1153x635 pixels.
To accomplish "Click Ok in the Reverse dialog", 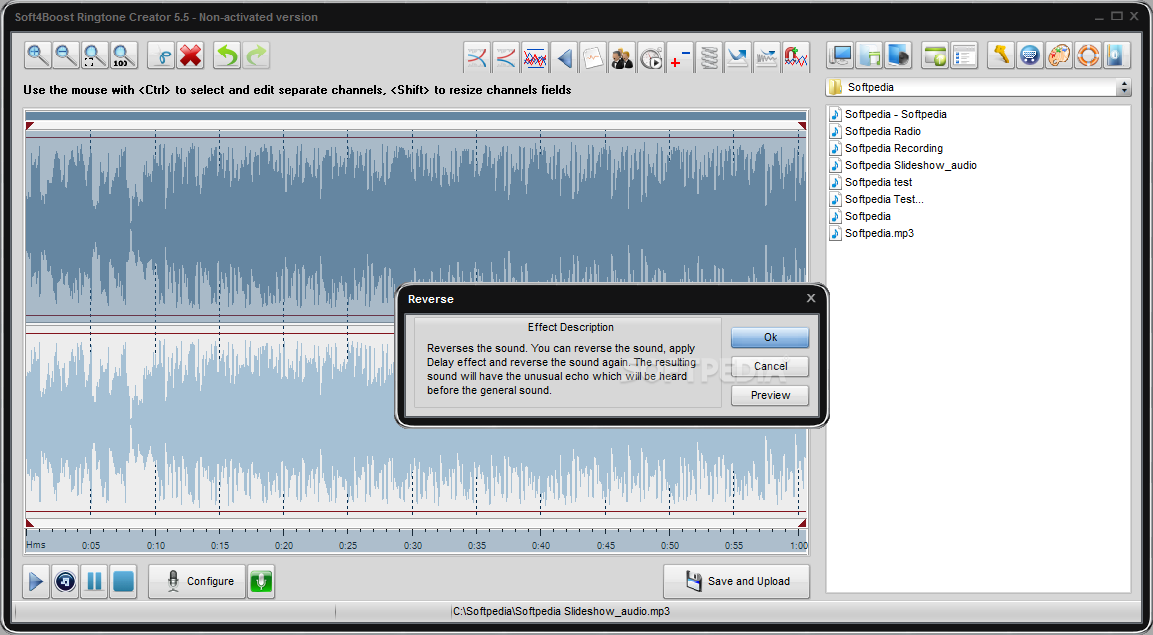I will 770,337.
